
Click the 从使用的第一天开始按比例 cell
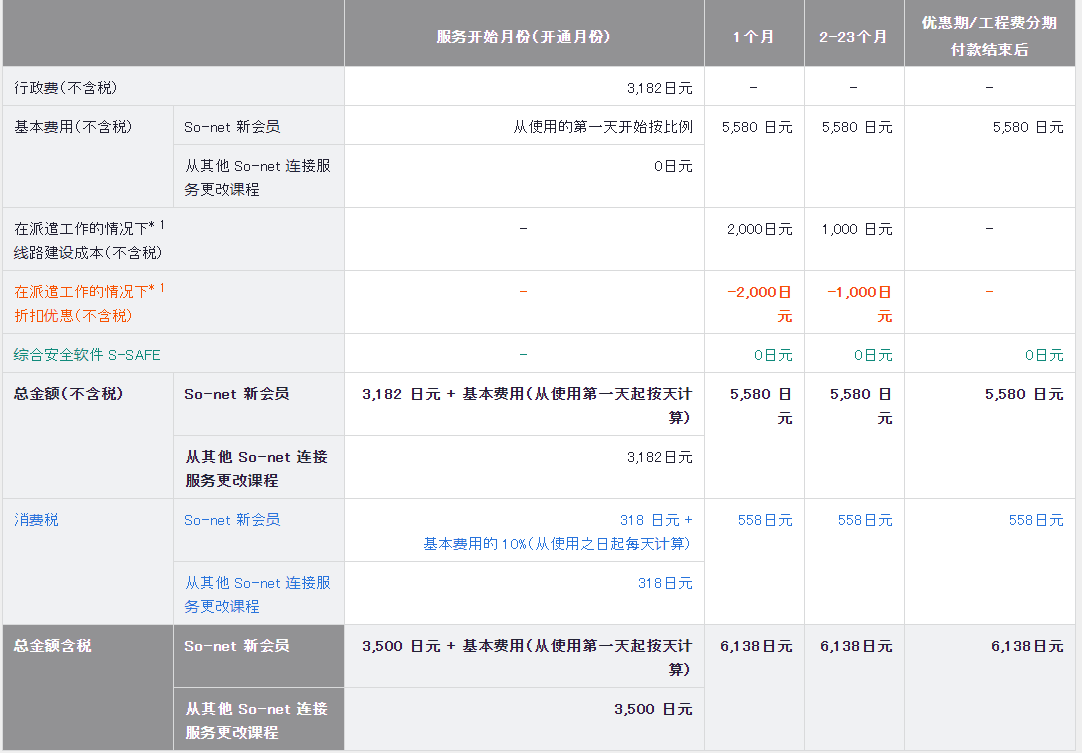tap(602, 127)
